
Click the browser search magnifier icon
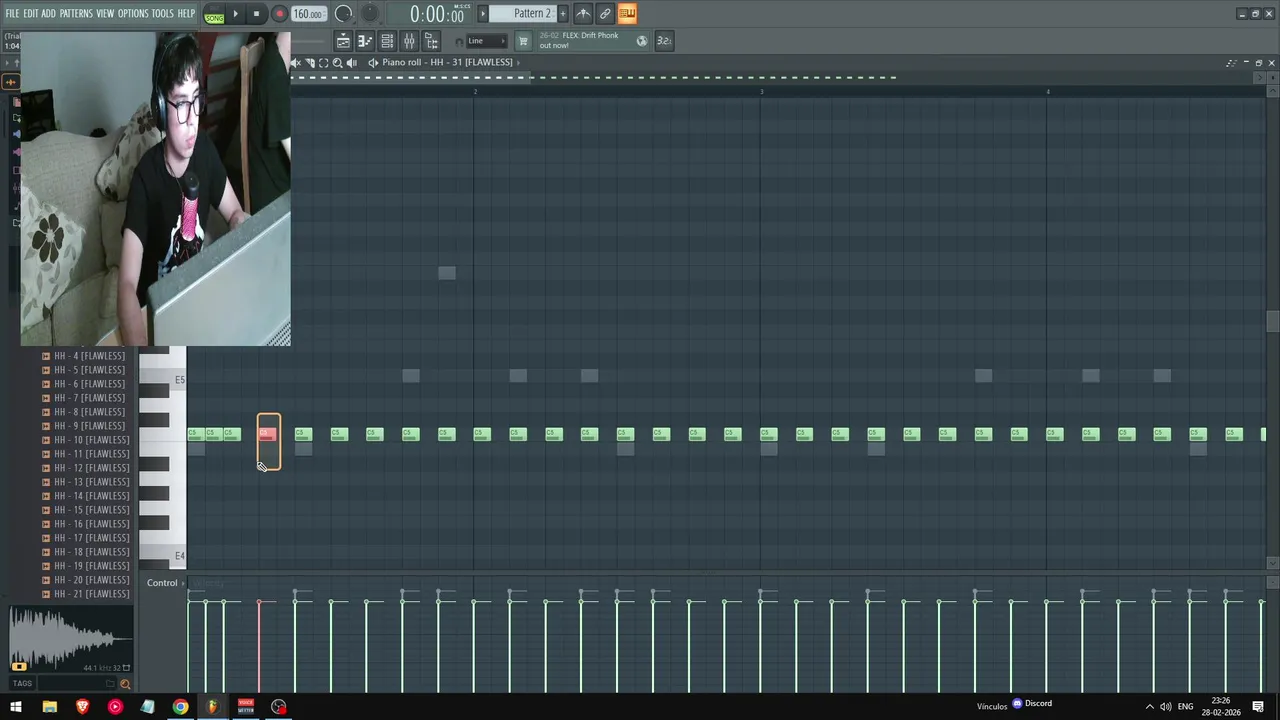[x=125, y=684]
